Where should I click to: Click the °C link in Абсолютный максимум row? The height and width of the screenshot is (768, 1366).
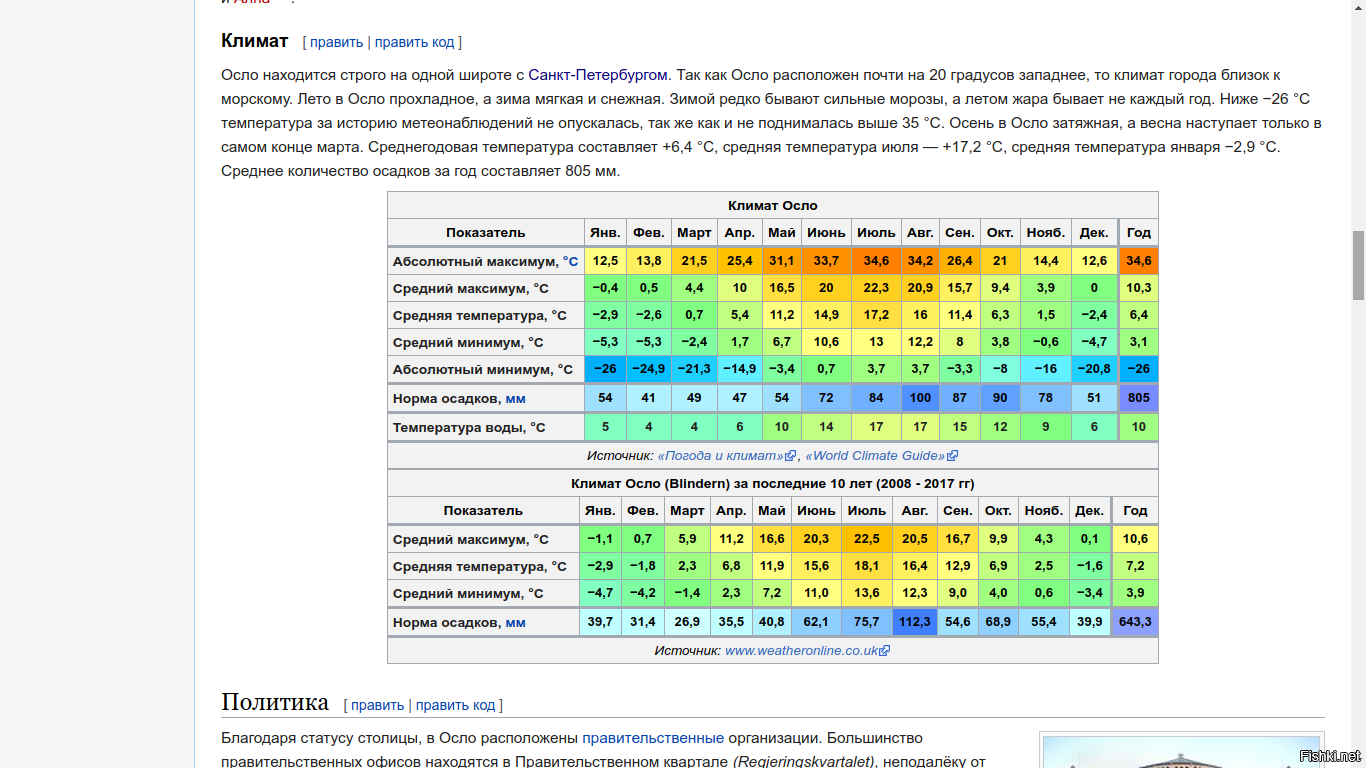tap(570, 261)
